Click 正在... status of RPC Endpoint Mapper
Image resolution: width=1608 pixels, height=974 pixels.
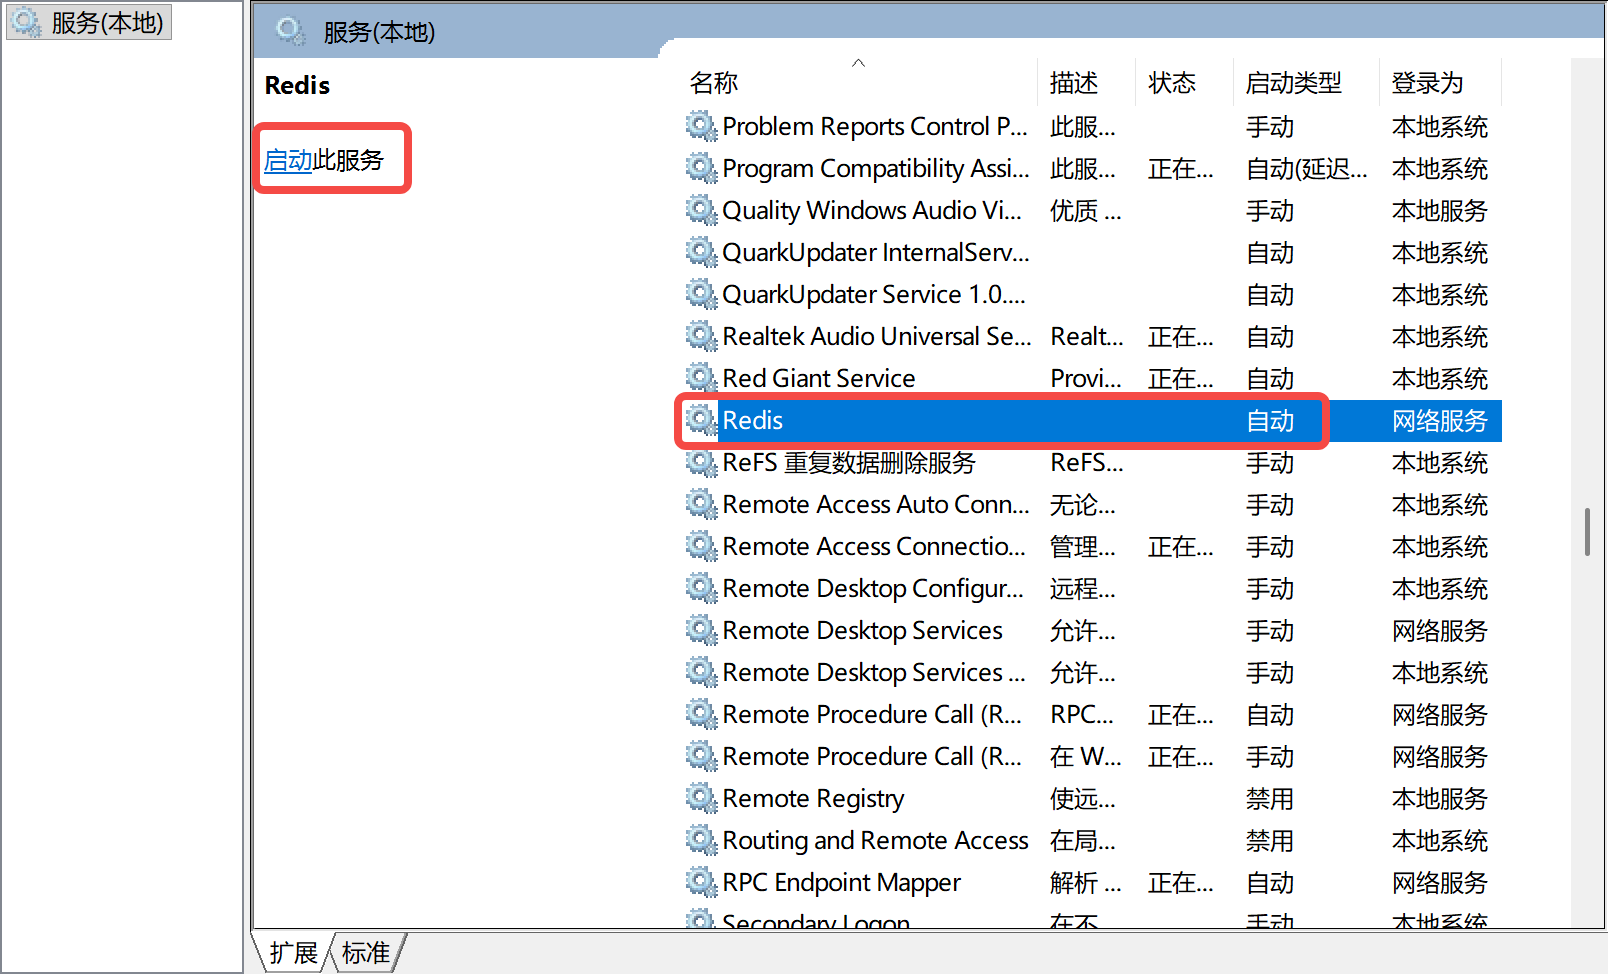(x=1181, y=883)
